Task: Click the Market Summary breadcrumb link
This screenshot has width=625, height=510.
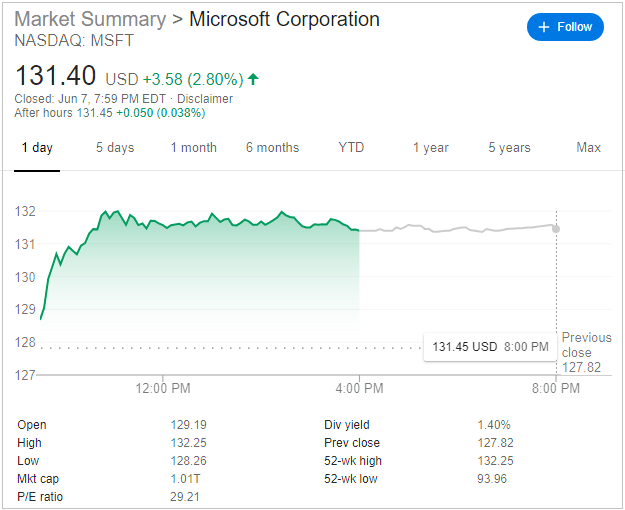Action: (90, 19)
